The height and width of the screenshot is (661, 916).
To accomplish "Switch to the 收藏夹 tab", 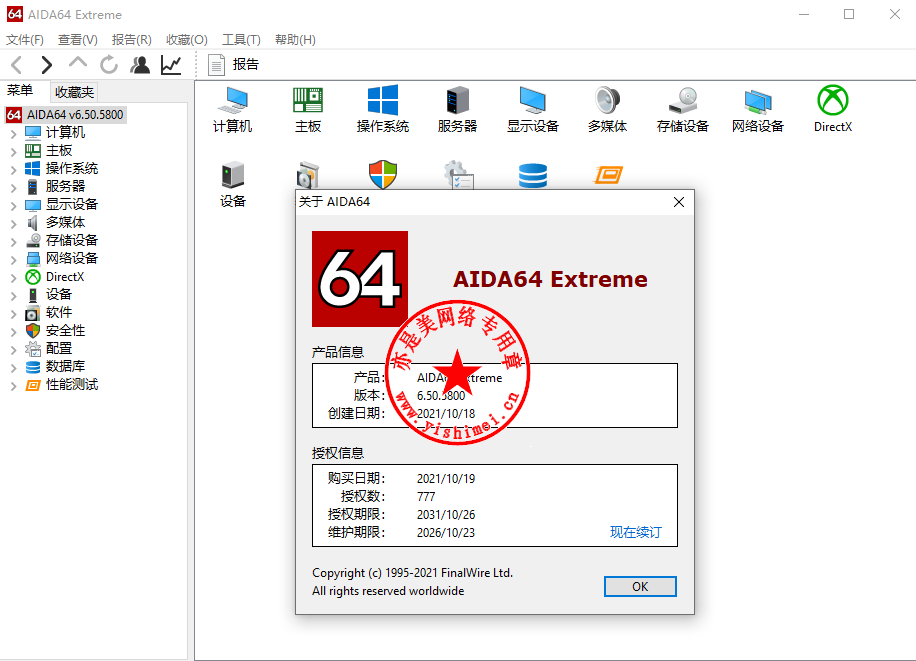I will (74, 92).
